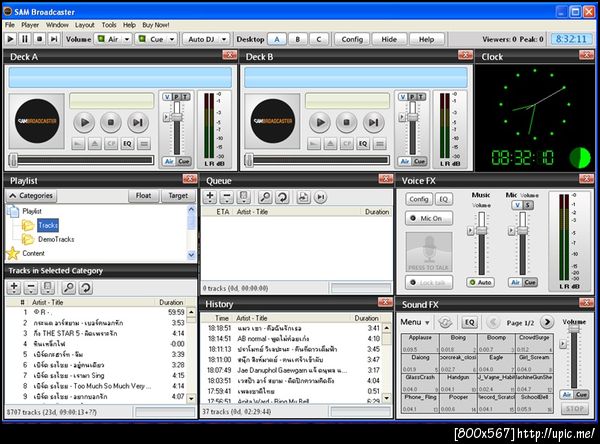Open the EQ on Deck B
Screen dimensions: 600x444
pos(363,144)
